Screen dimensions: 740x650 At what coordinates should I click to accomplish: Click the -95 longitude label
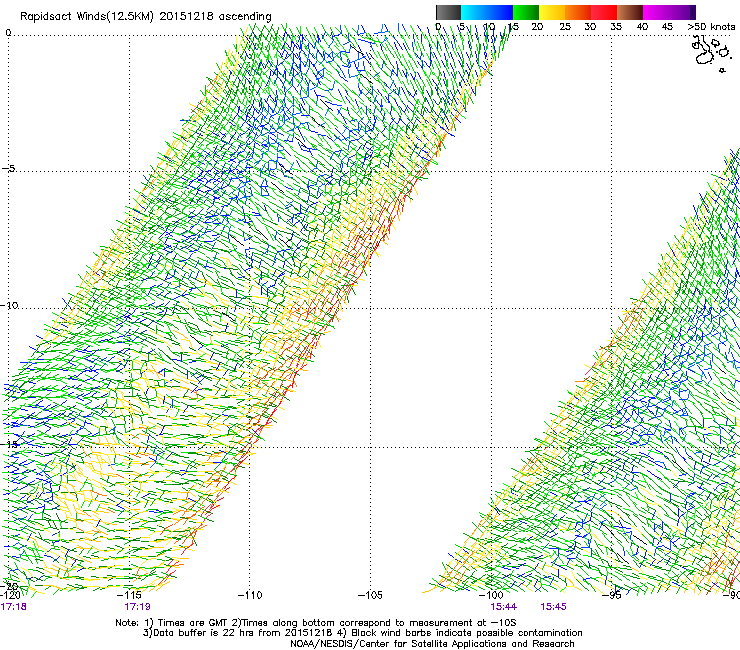[612, 595]
